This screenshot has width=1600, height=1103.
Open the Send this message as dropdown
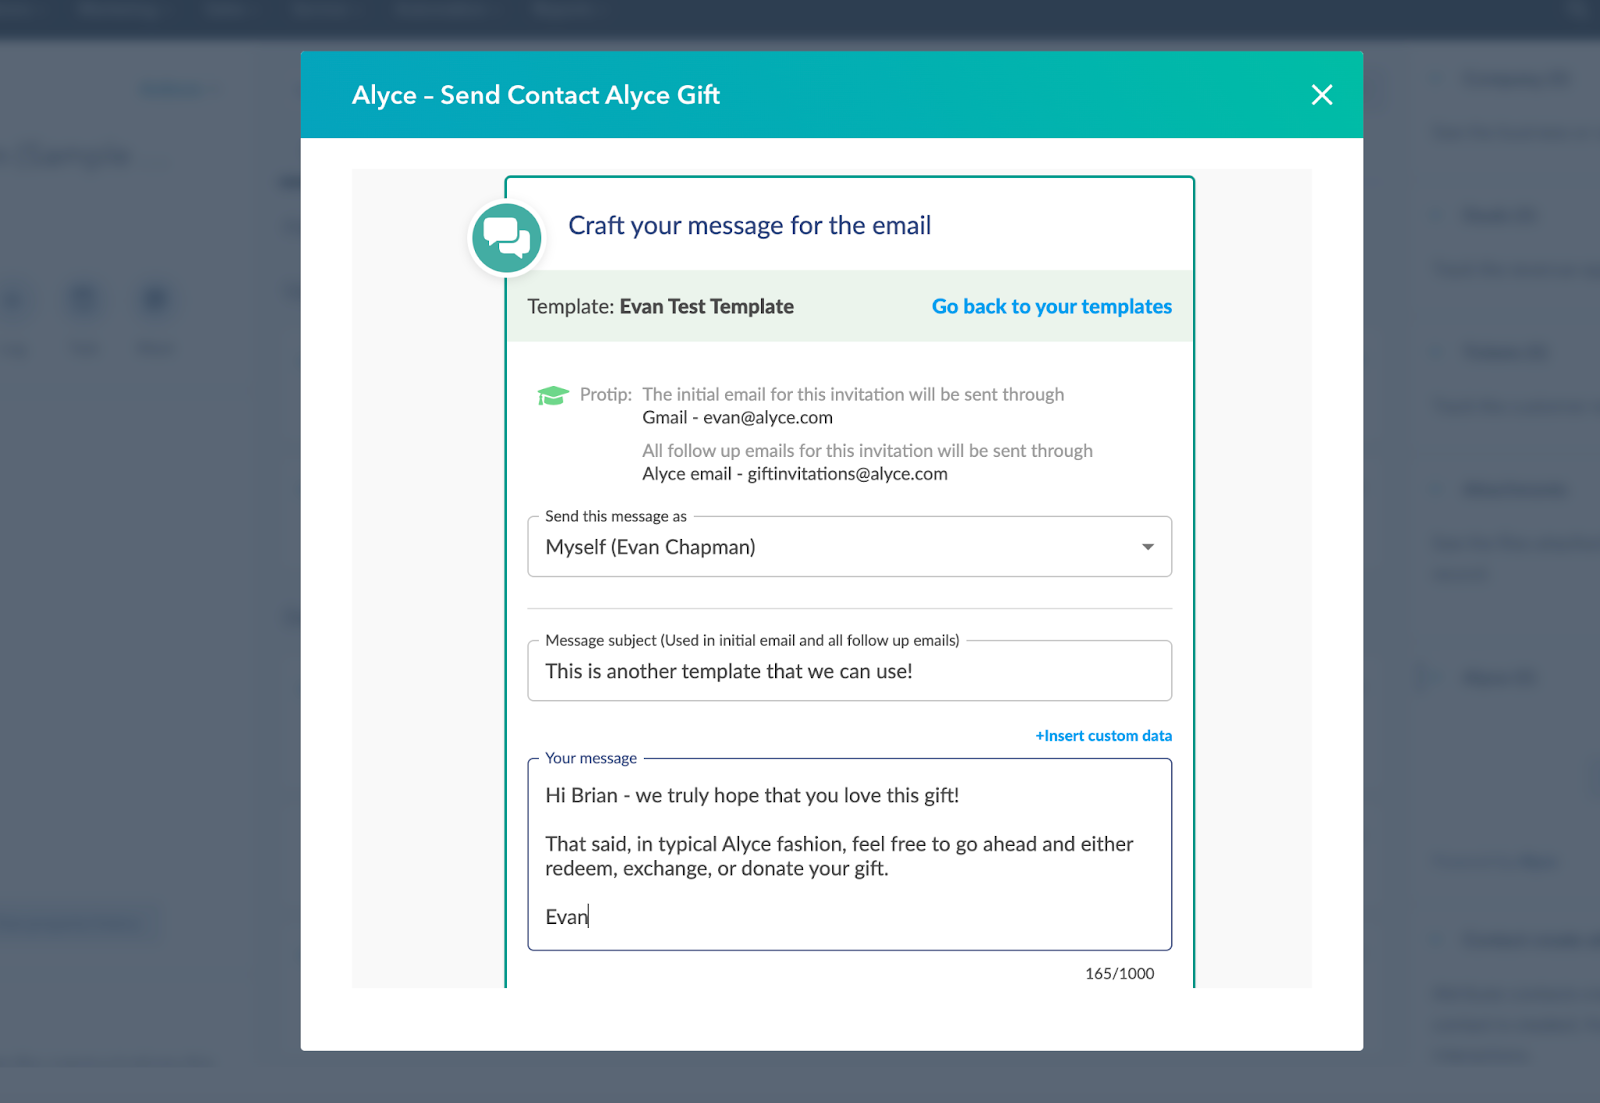(849, 546)
